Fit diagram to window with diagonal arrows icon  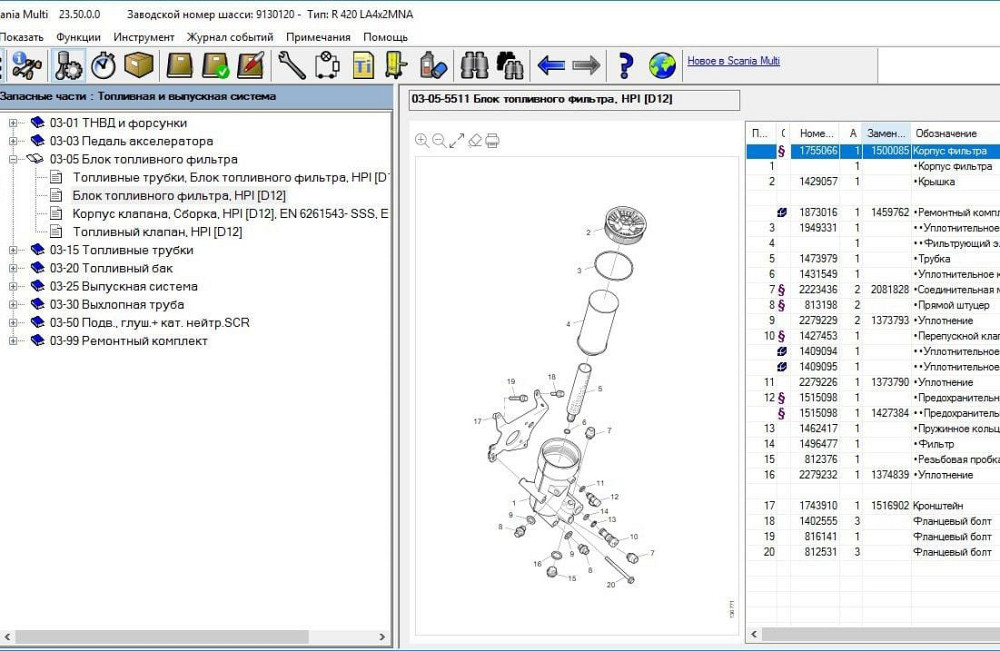[457, 141]
